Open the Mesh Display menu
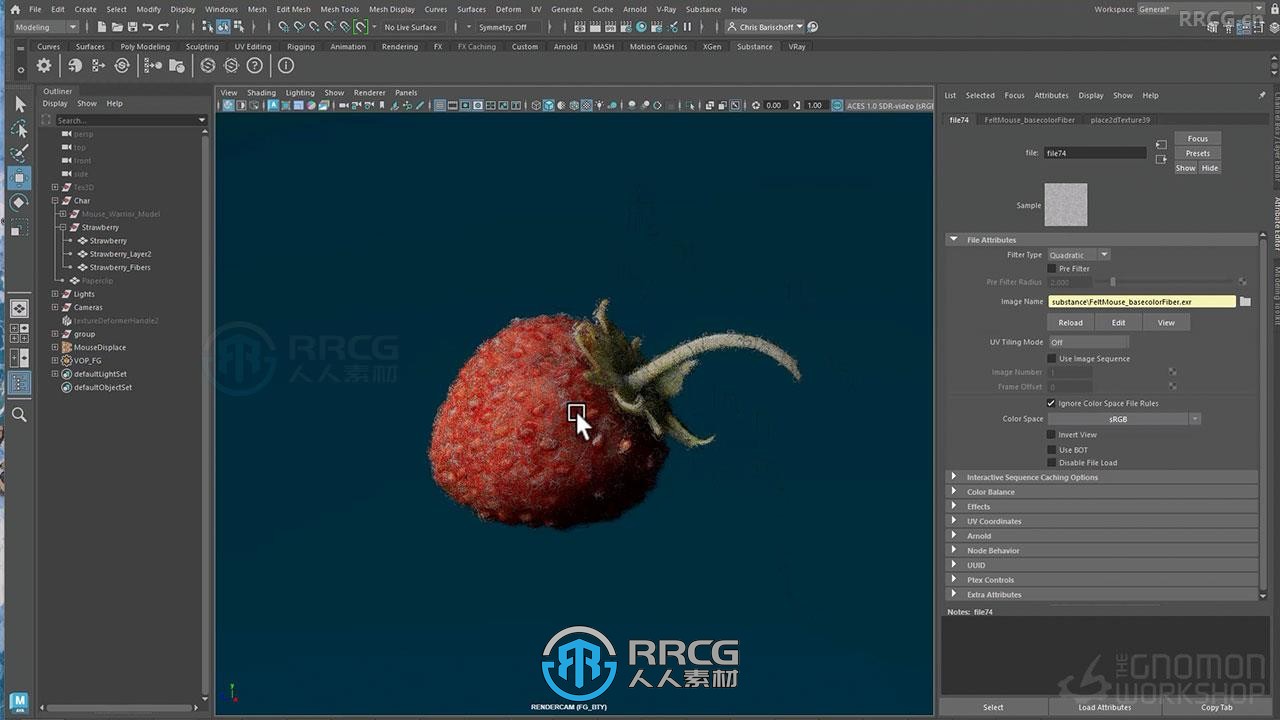This screenshot has height=720, width=1280. point(392,9)
